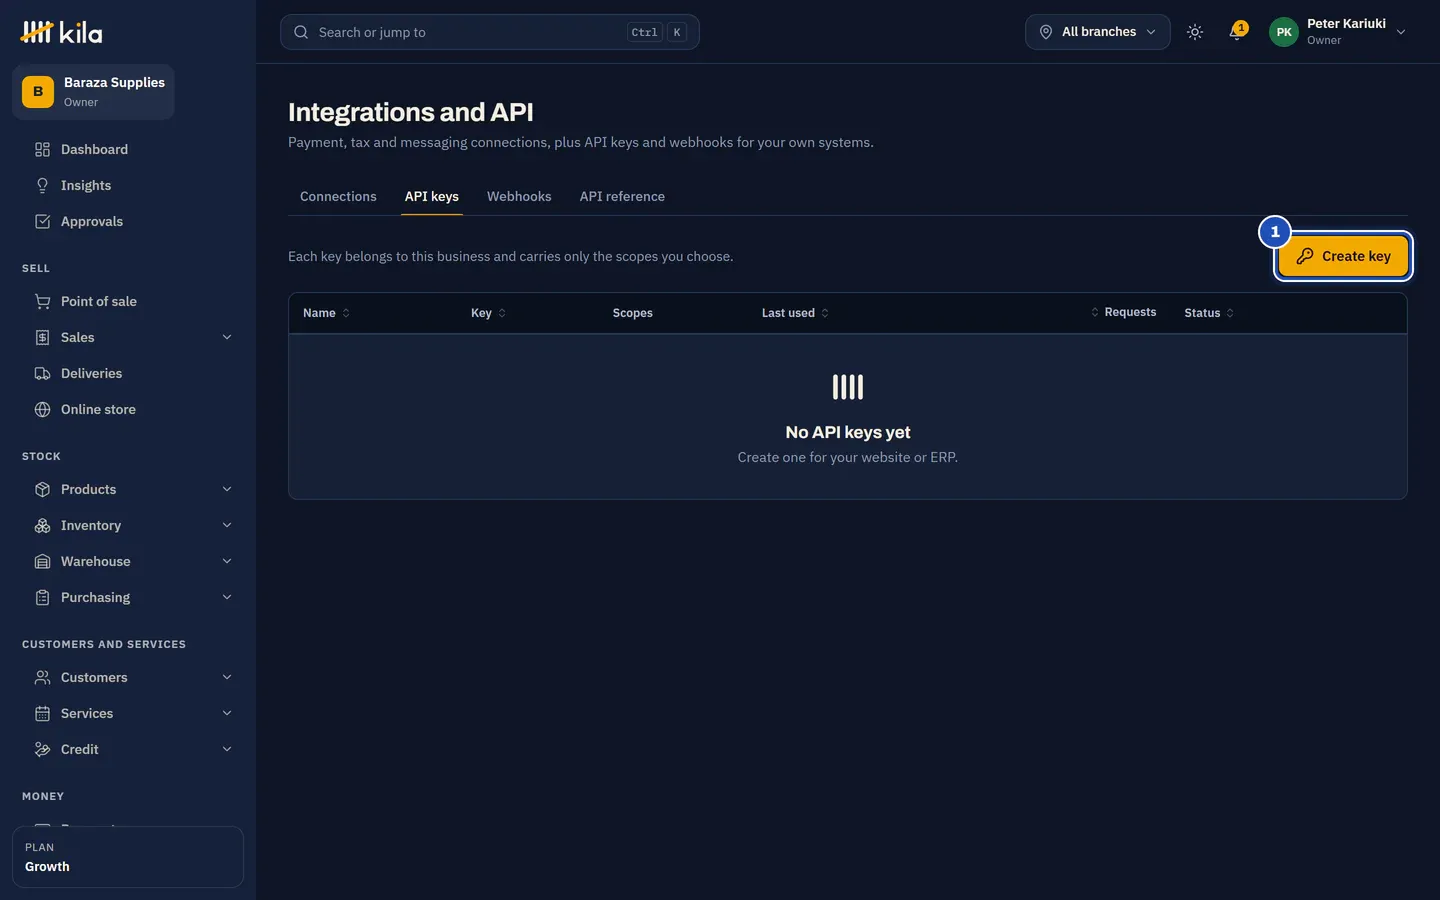Expand the Credit submenu chevron
This screenshot has height=900, width=1440.
227,749
